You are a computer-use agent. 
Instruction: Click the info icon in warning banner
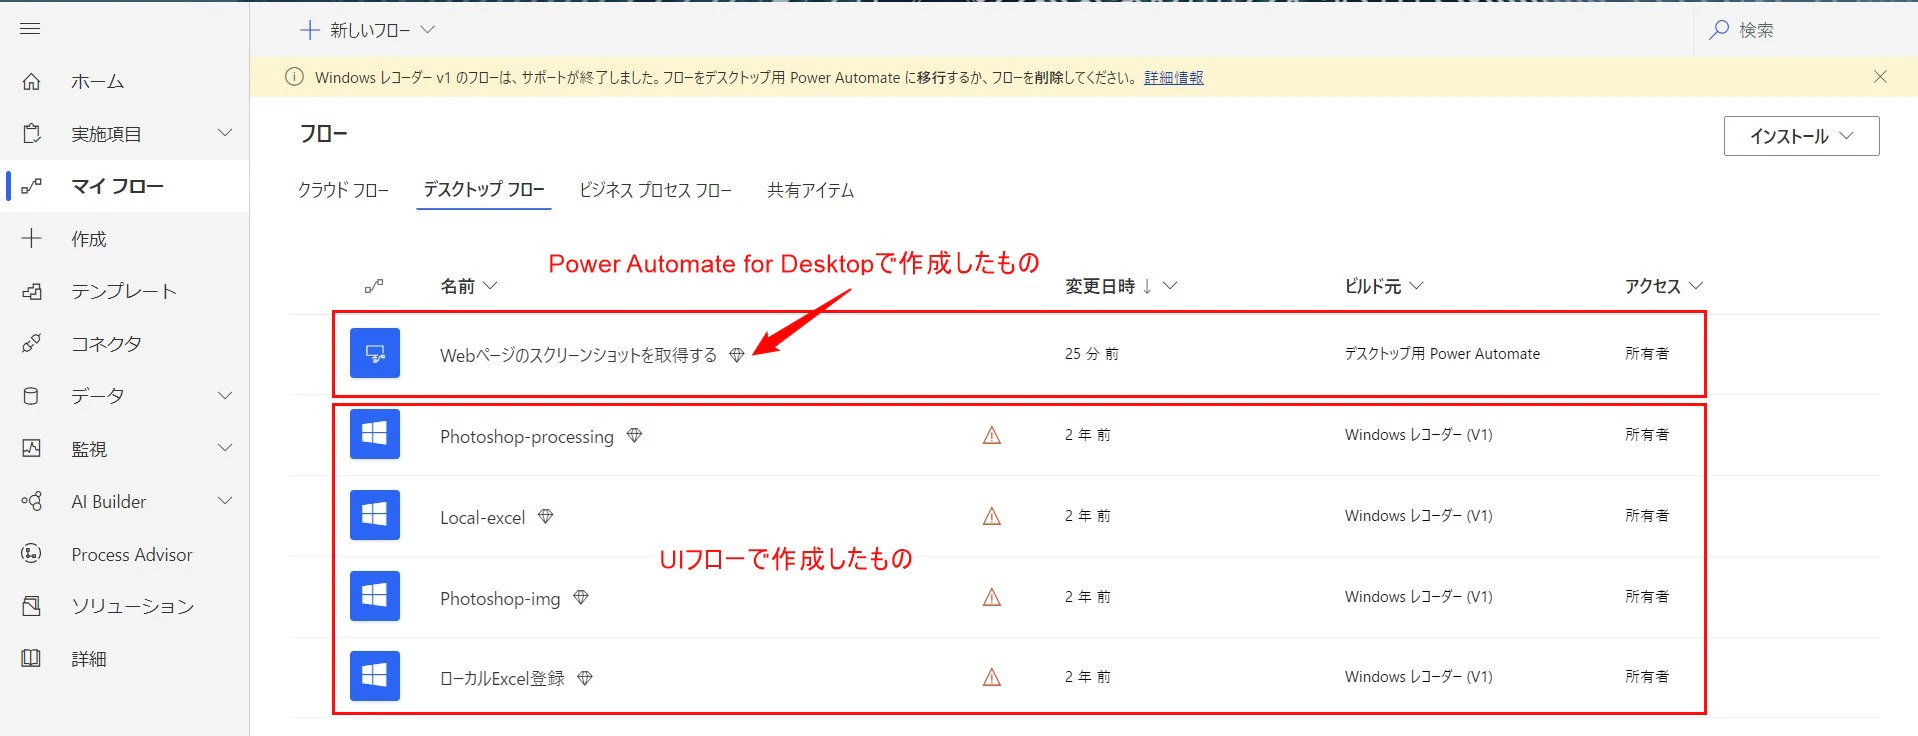pyautogui.click(x=294, y=77)
